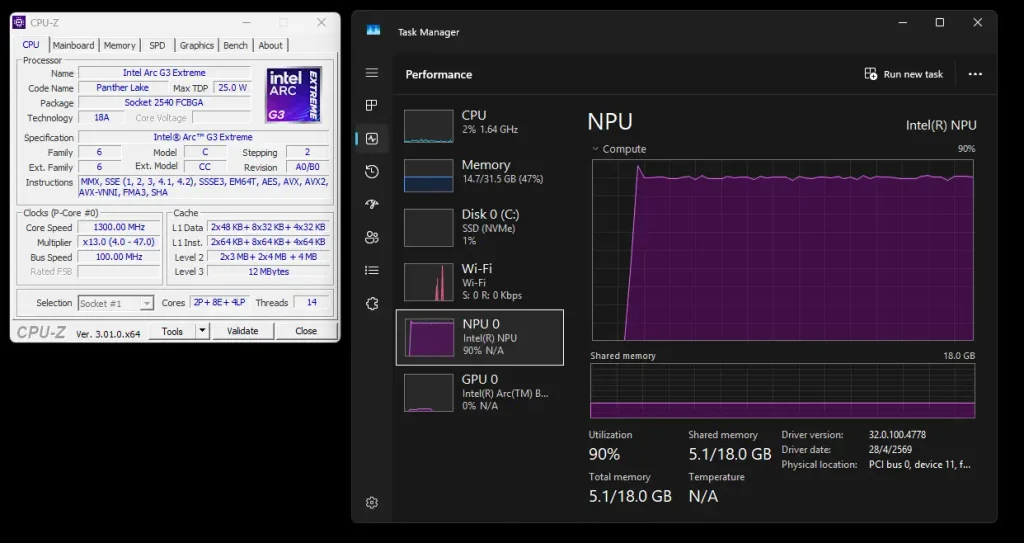Open Task Manager hamburger navigation menu
The width and height of the screenshot is (1024, 543).
tap(372, 73)
